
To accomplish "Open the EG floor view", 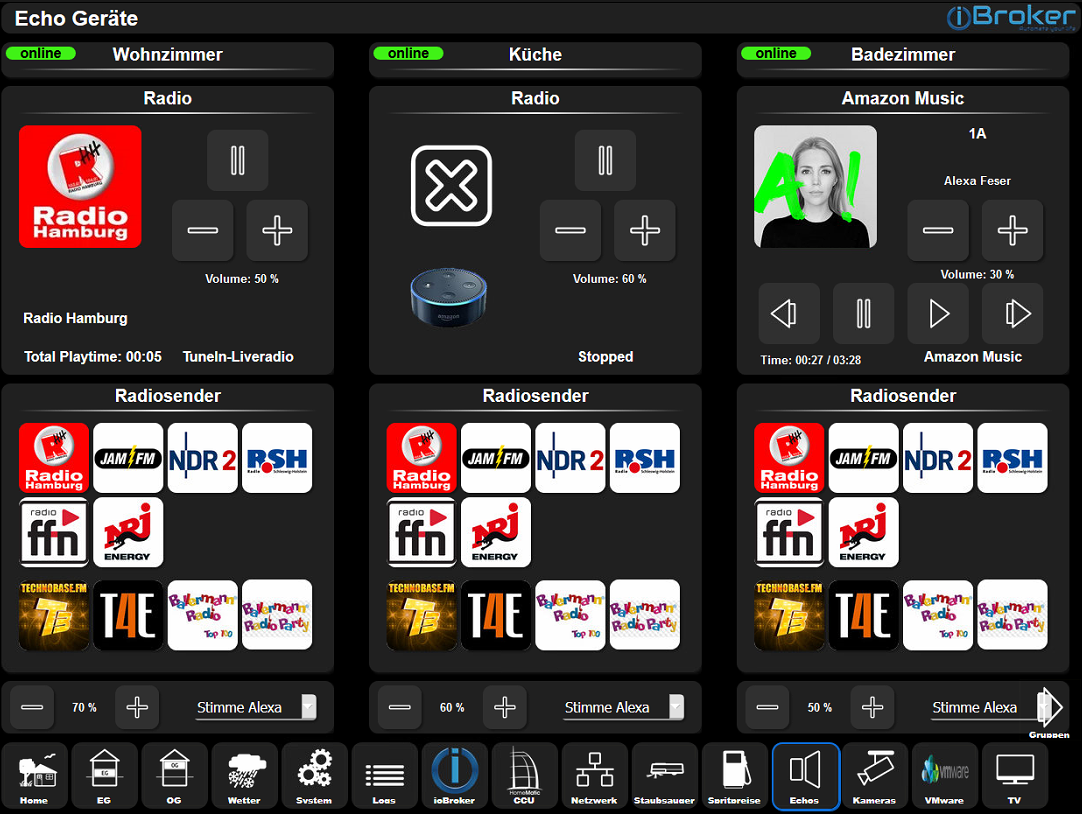I will coord(104,776).
